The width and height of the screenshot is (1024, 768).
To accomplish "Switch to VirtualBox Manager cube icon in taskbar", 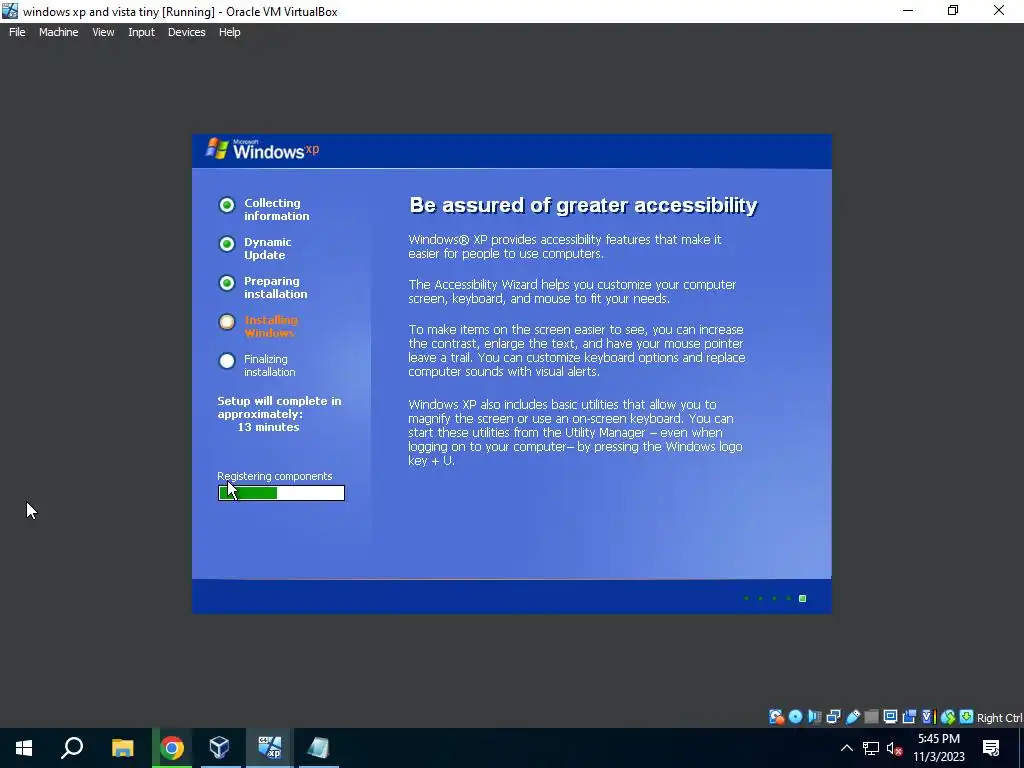I will (x=219, y=748).
